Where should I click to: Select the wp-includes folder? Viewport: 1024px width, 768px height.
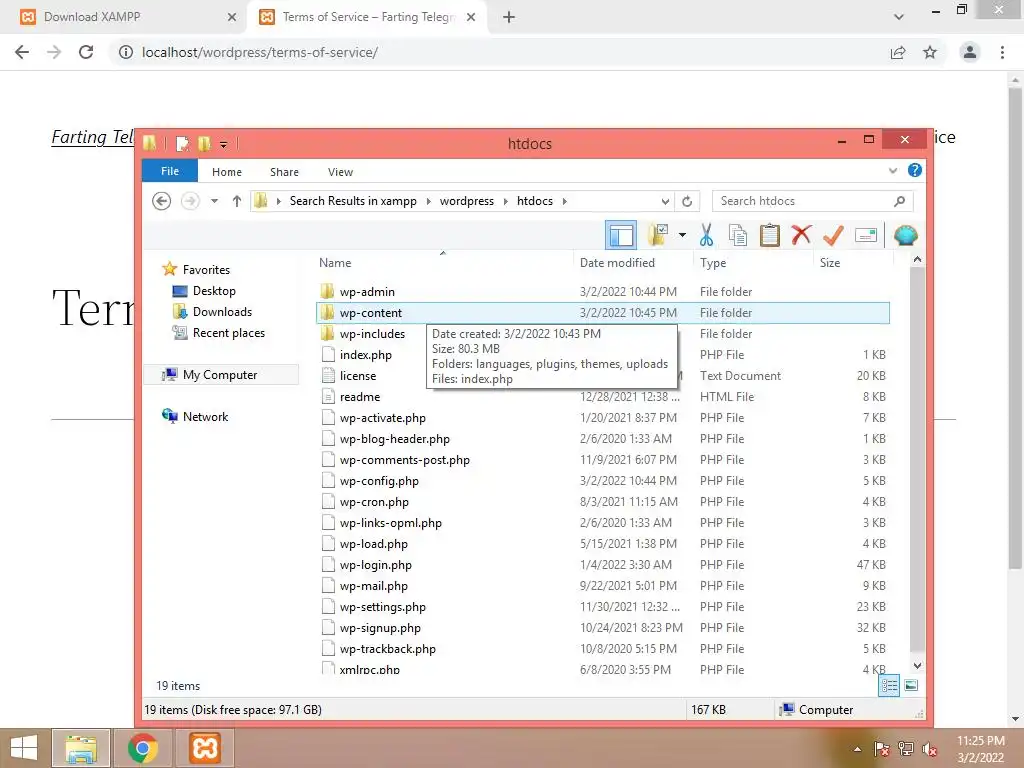[372, 334]
